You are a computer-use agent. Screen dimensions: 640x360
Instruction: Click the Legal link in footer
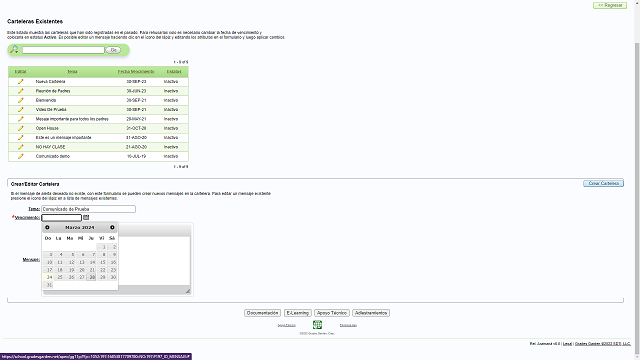pos(567,344)
